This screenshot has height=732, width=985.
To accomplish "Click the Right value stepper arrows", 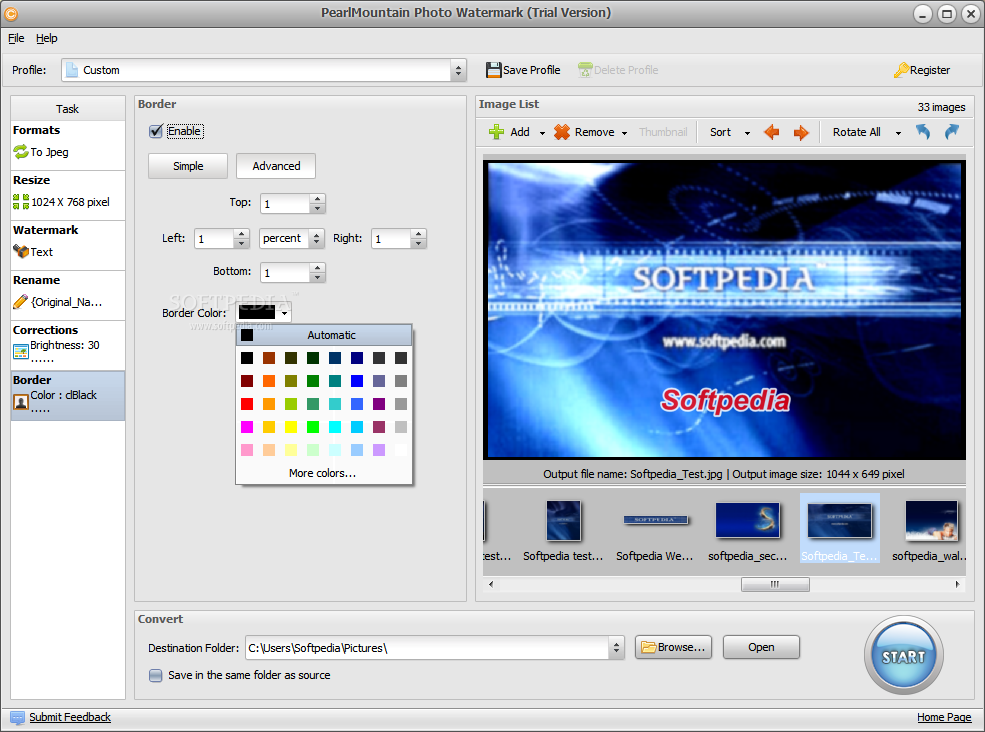I will (x=418, y=238).
